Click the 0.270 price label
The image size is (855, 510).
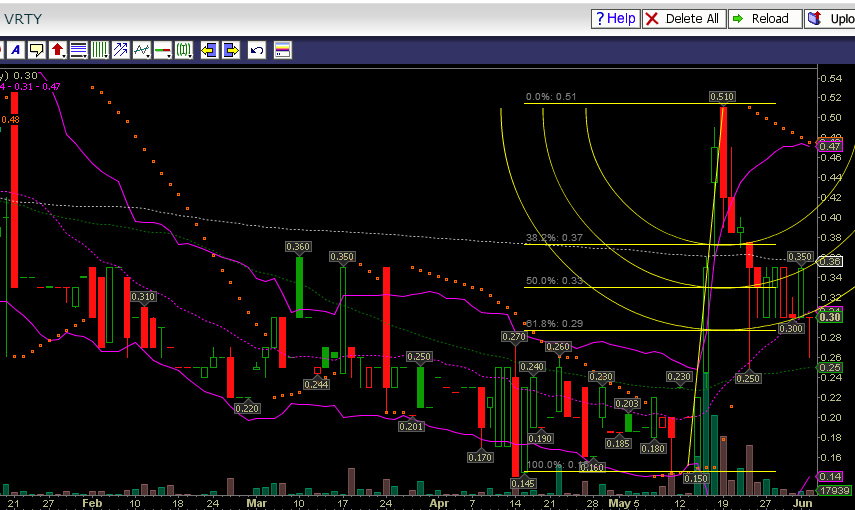coord(514,337)
